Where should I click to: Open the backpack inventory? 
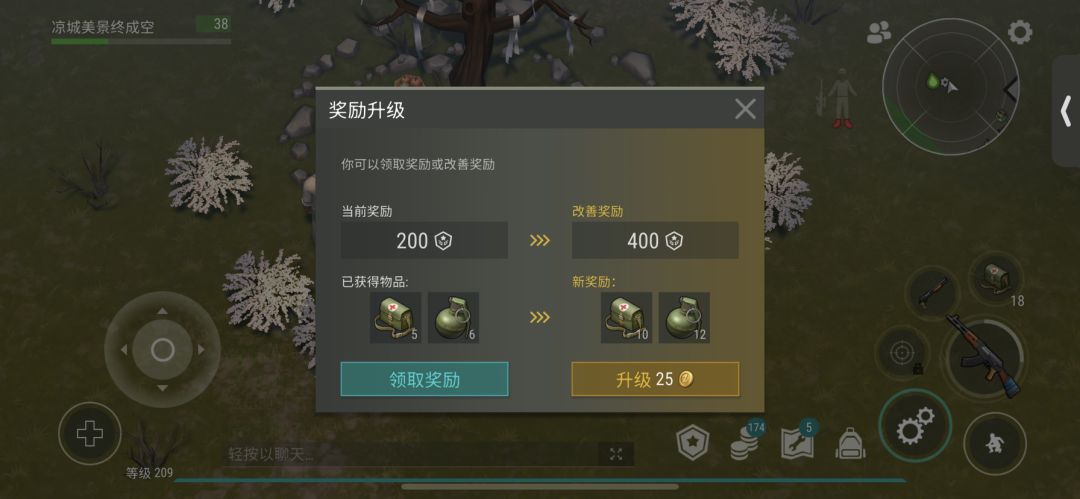(850, 444)
